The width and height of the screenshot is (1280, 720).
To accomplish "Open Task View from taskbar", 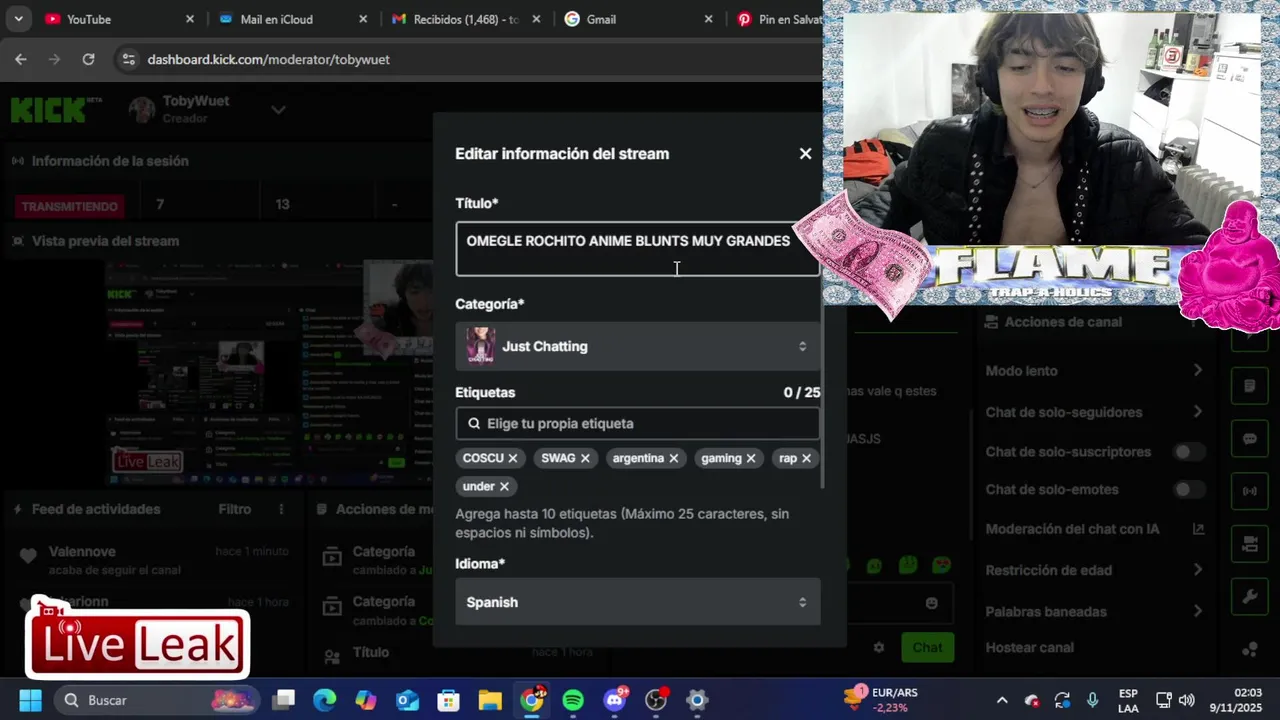I will point(284,700).
